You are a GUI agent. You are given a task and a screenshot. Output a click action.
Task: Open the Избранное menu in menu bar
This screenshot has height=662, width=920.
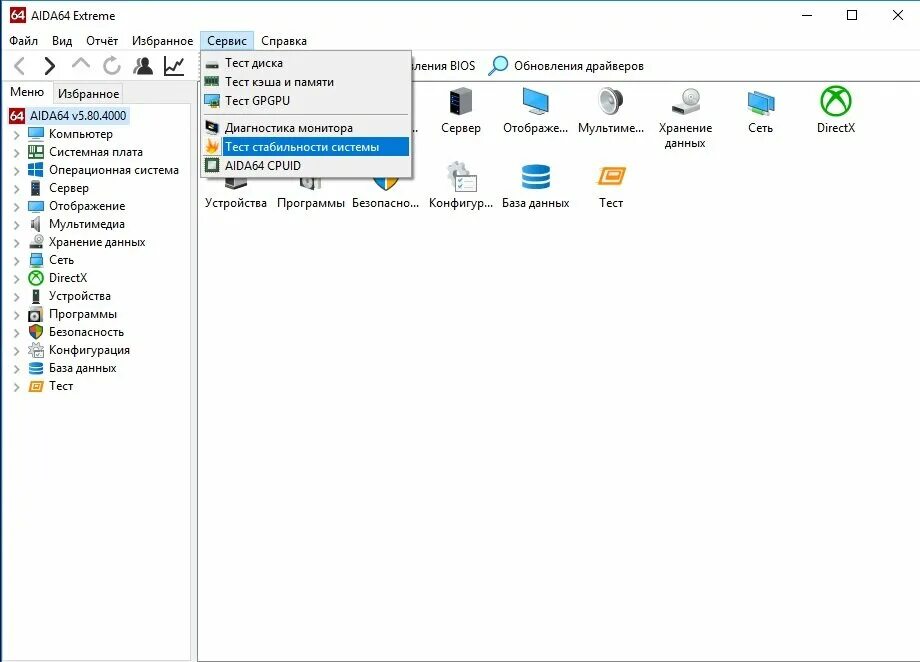pos(163,40)
